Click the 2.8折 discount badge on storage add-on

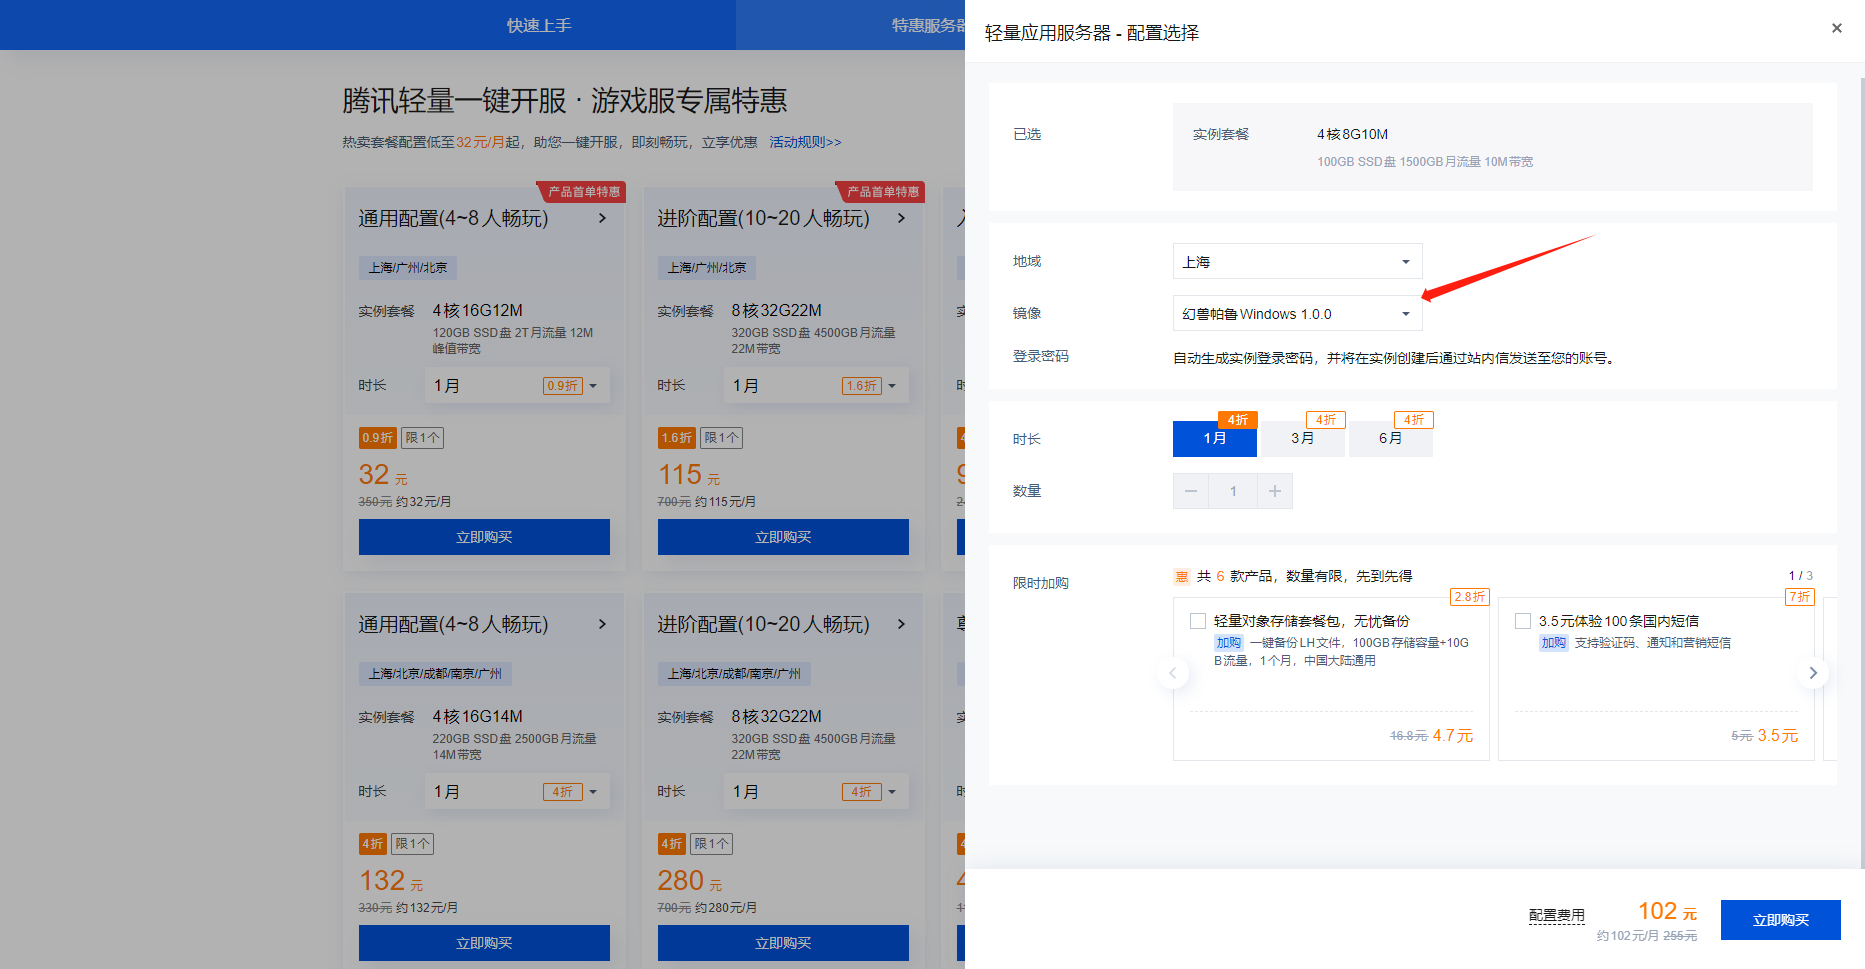(1469, 597)
